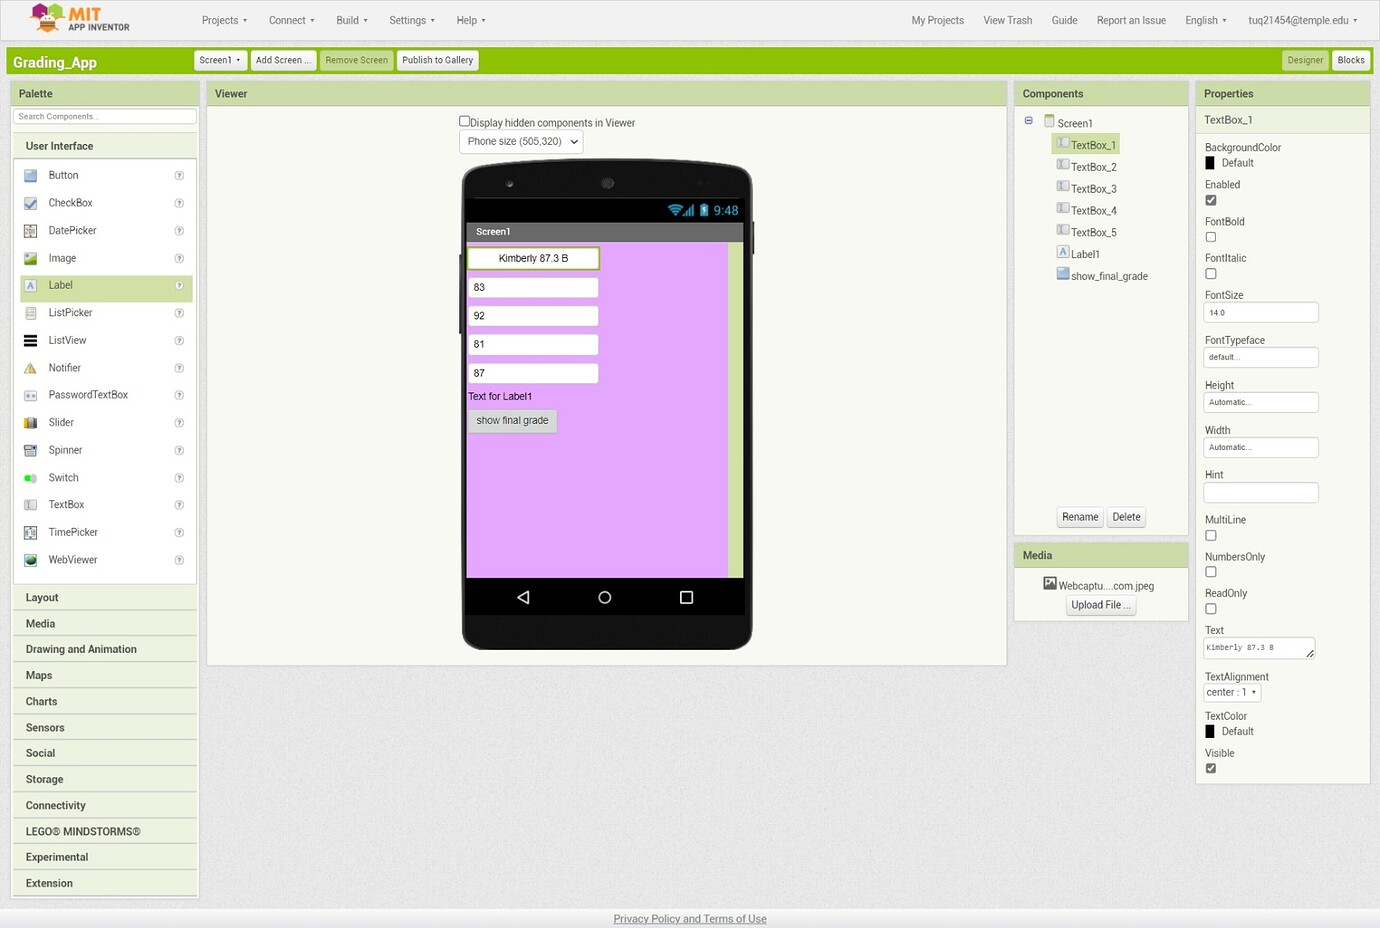The height and width of the screenshot is (928, 1380).
Task: Collapse the Screen1 component tree
Action: pyautogui.click(x=1028, y=119)
